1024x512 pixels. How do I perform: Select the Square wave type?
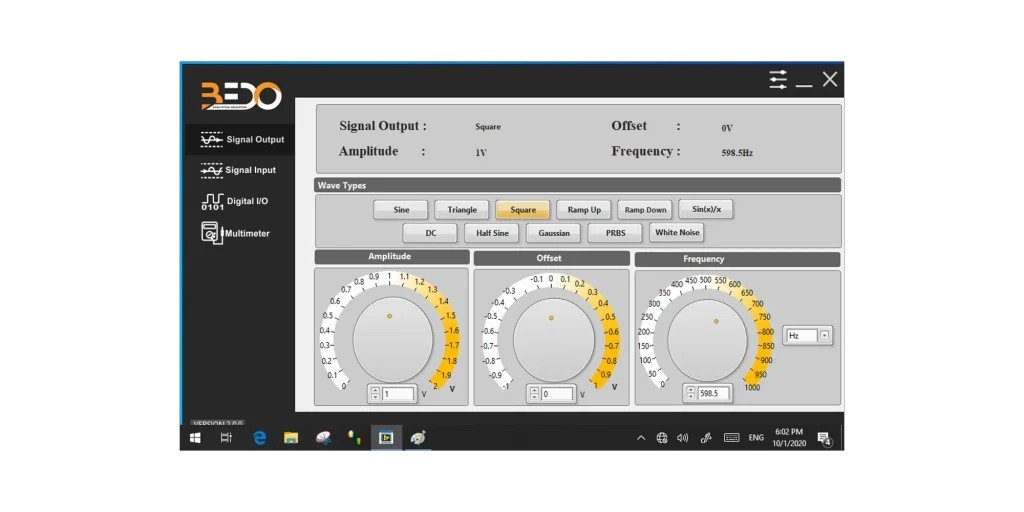pyautogui.click(x=522, y=210)
